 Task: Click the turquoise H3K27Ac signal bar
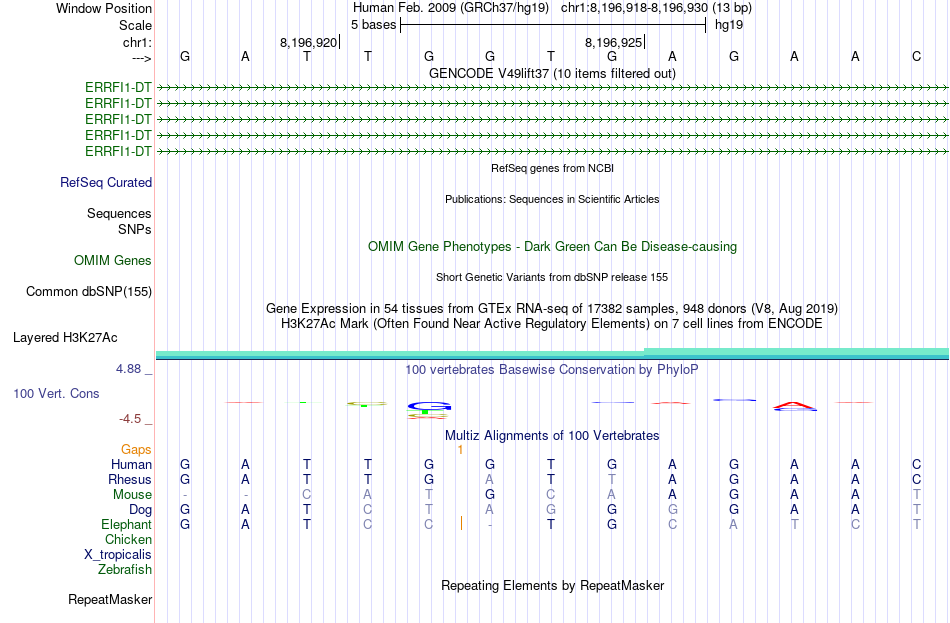coord(552,354)
